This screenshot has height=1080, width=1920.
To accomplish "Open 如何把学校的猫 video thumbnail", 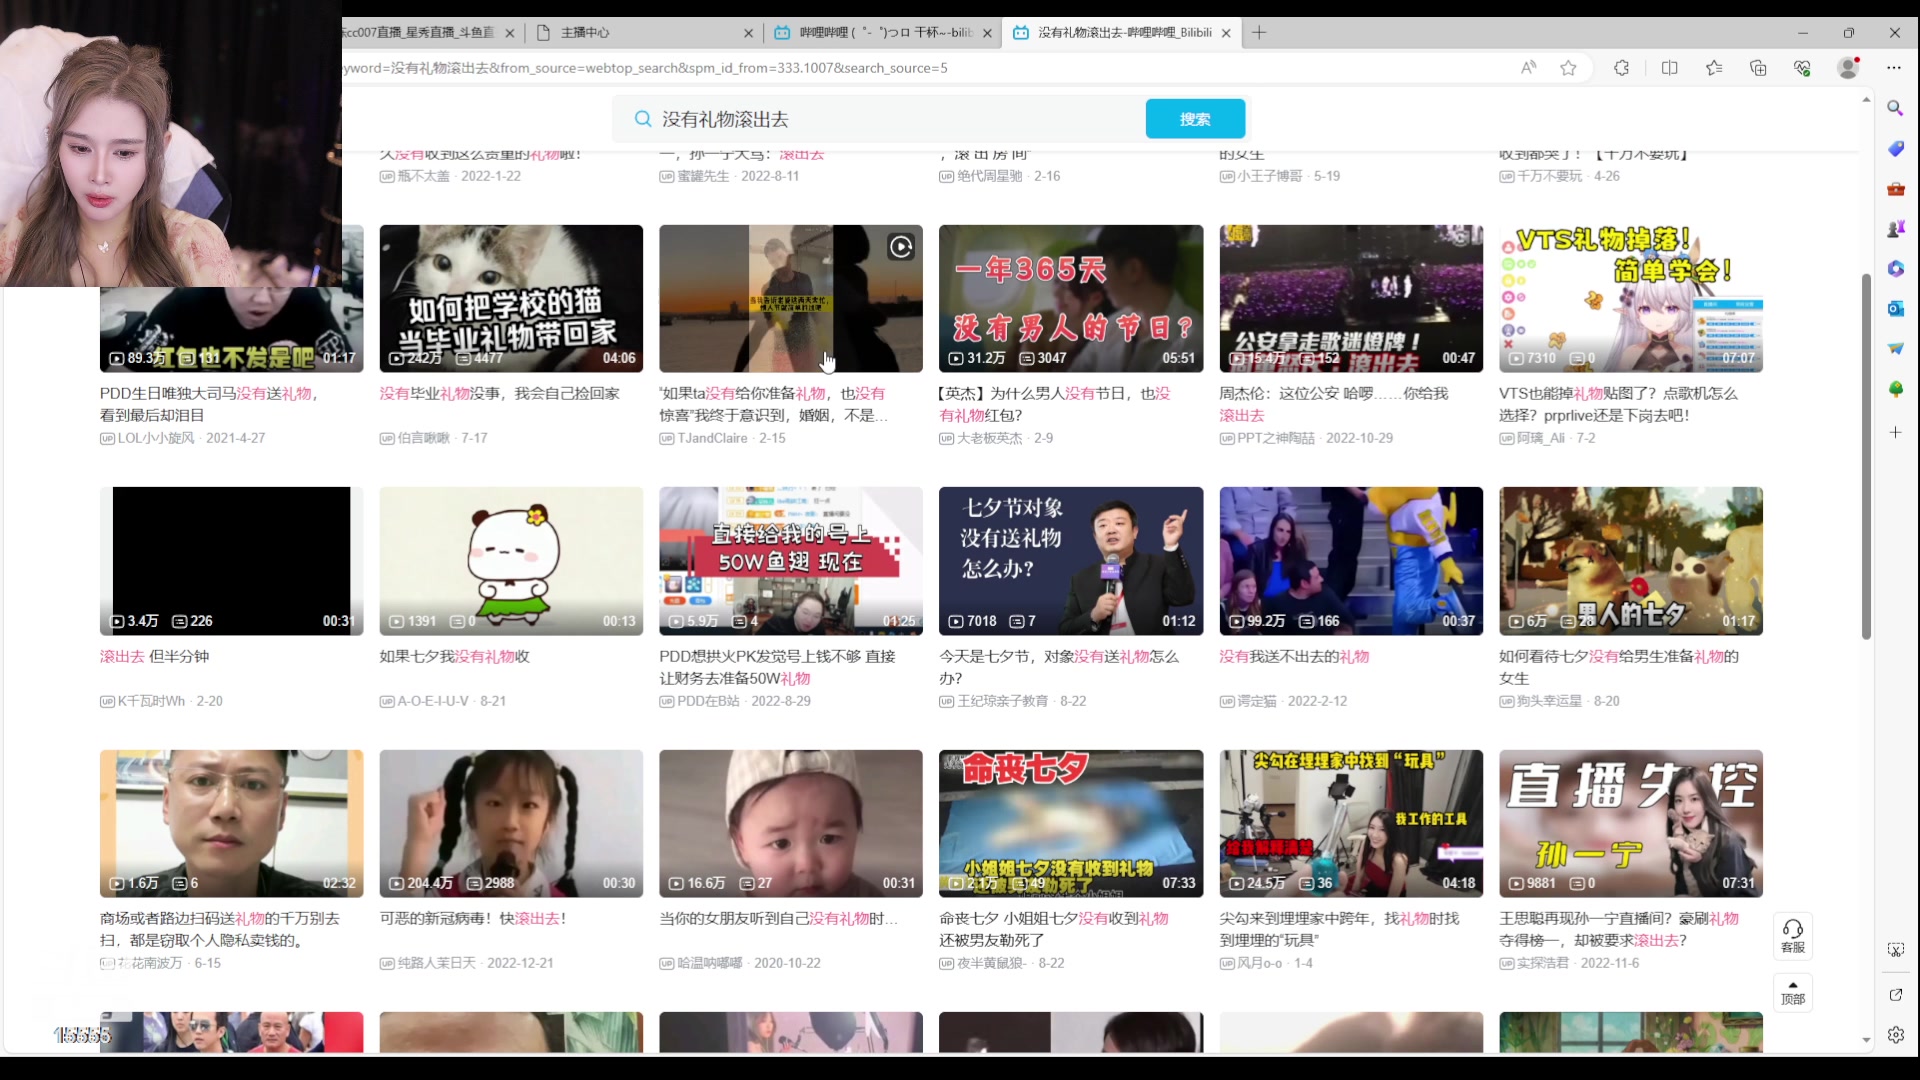I will point(511,298).
